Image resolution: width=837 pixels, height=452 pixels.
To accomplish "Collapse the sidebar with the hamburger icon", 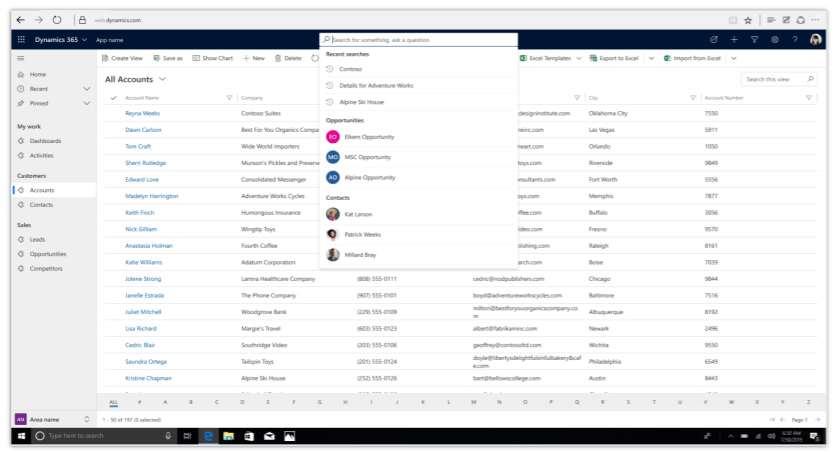I will pyautogui.click(x=21, y=58).
